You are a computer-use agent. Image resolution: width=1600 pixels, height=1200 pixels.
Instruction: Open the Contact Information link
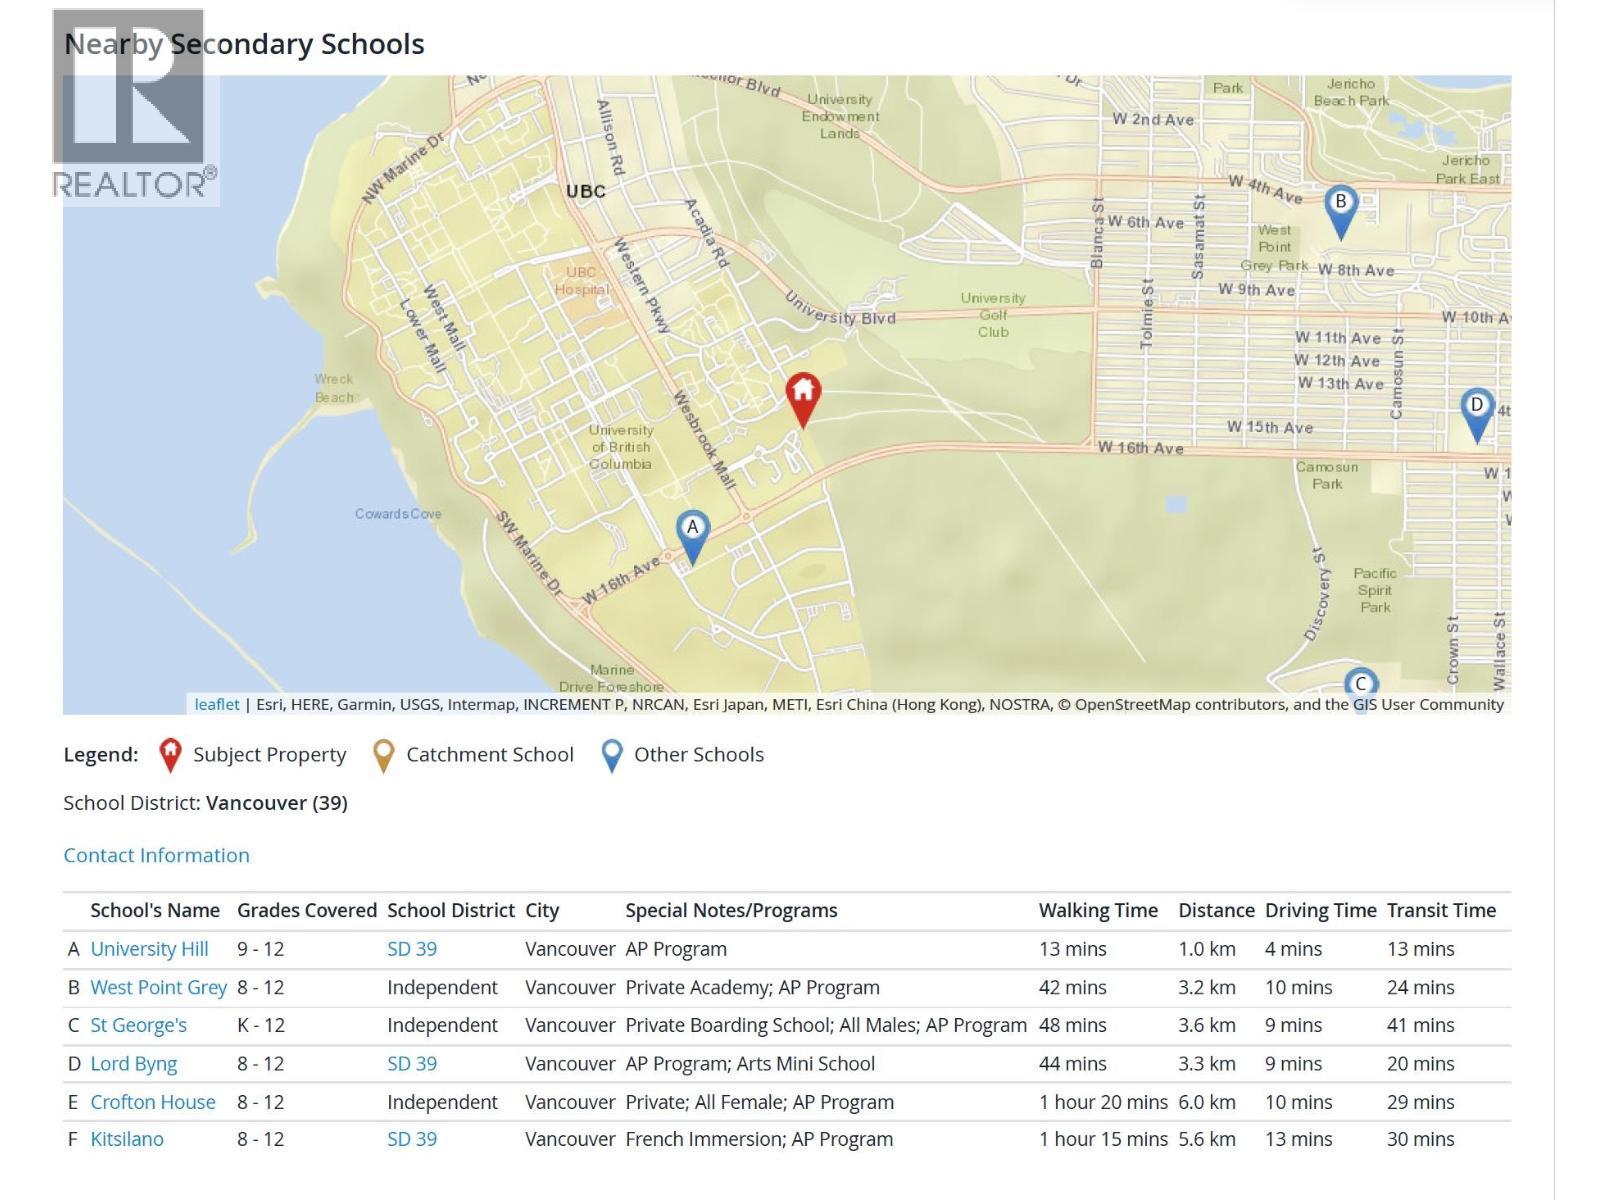pos(156,855)
